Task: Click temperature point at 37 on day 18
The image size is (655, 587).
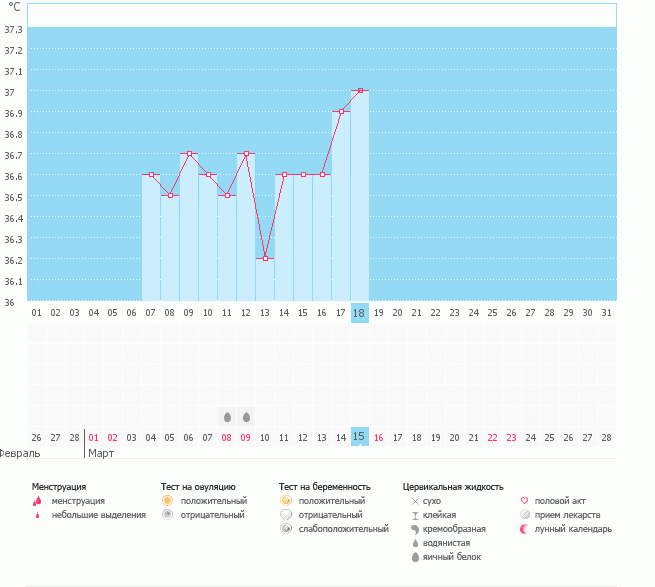Action: point(360,91)
